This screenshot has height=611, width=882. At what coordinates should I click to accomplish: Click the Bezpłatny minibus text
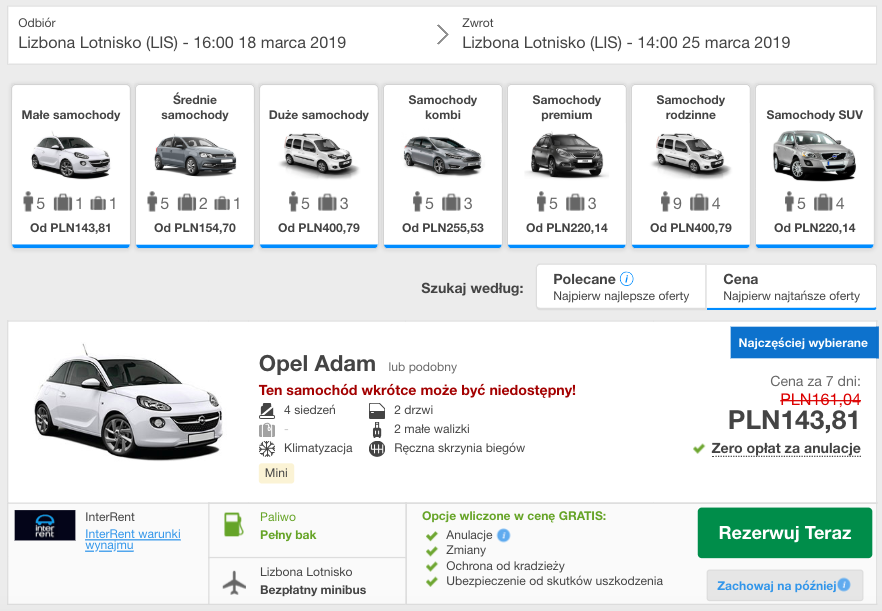coord(313,590)
